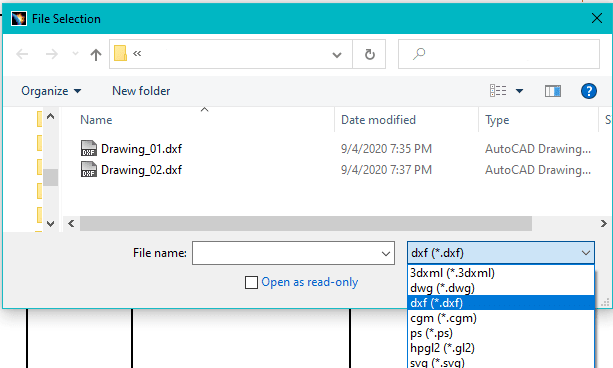This screenshot has width=613, height=368.
Task: Show the preview pane
Action: (553, 91)
